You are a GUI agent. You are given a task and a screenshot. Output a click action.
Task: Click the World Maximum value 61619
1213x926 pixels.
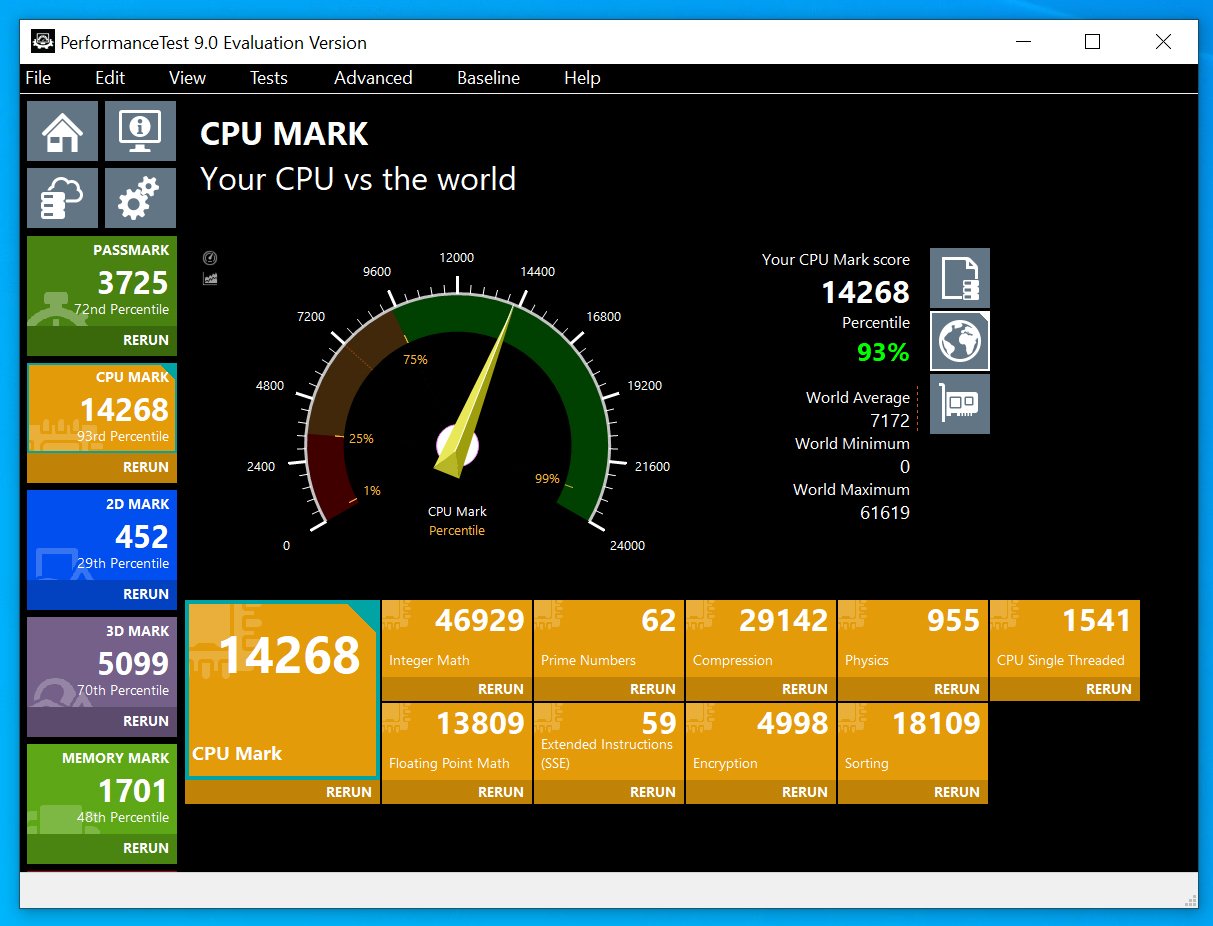click(x=885, y=513)
